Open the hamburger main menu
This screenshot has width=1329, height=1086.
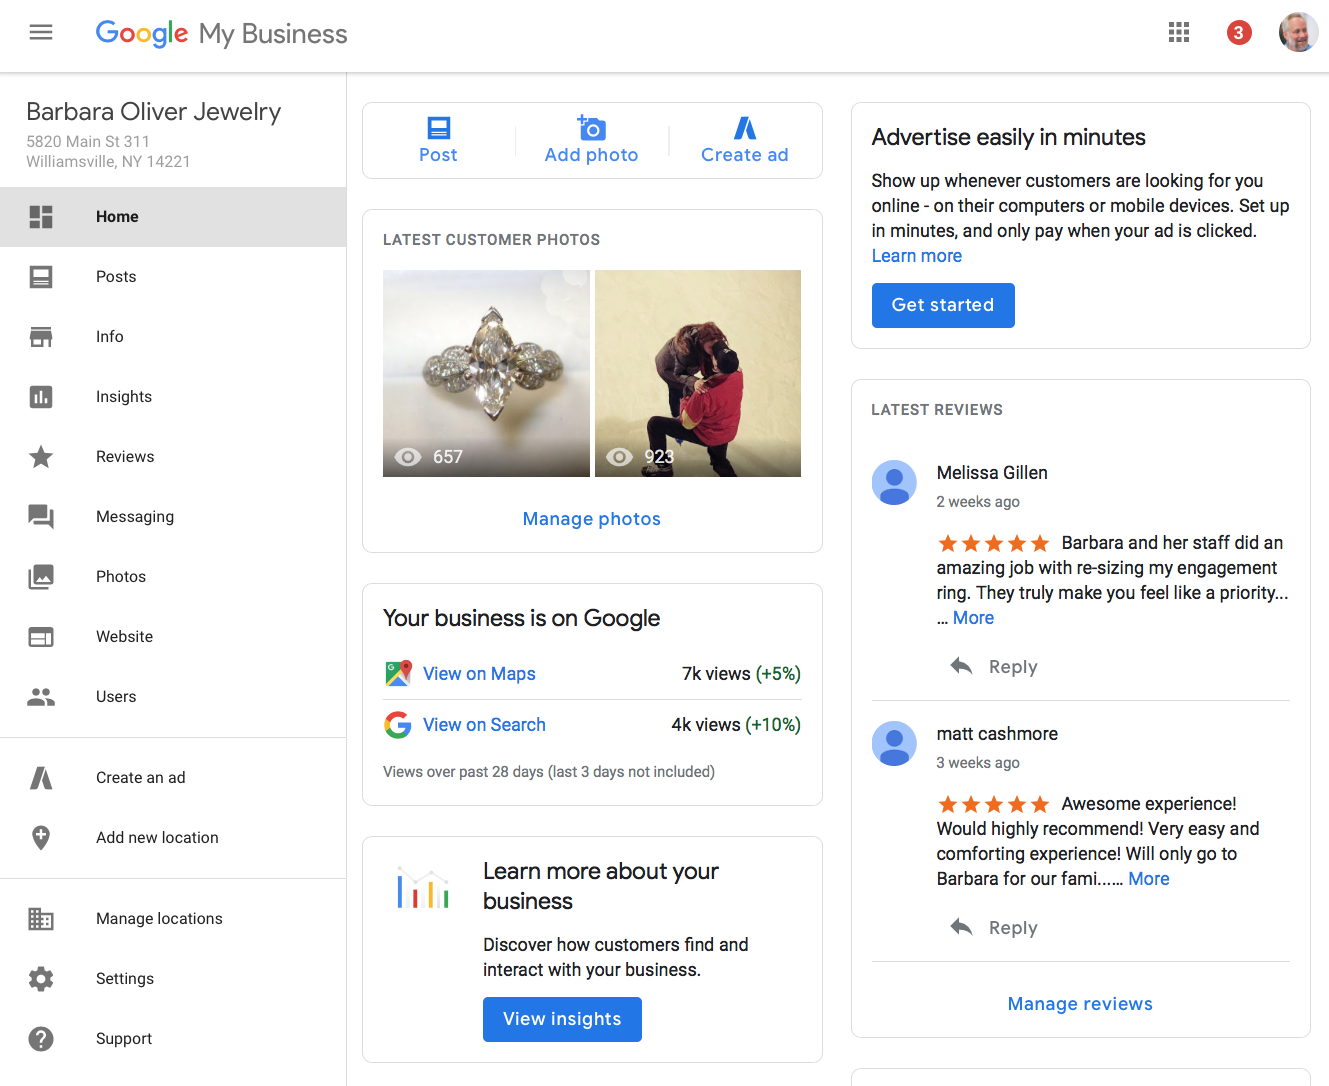click(41, 33)
